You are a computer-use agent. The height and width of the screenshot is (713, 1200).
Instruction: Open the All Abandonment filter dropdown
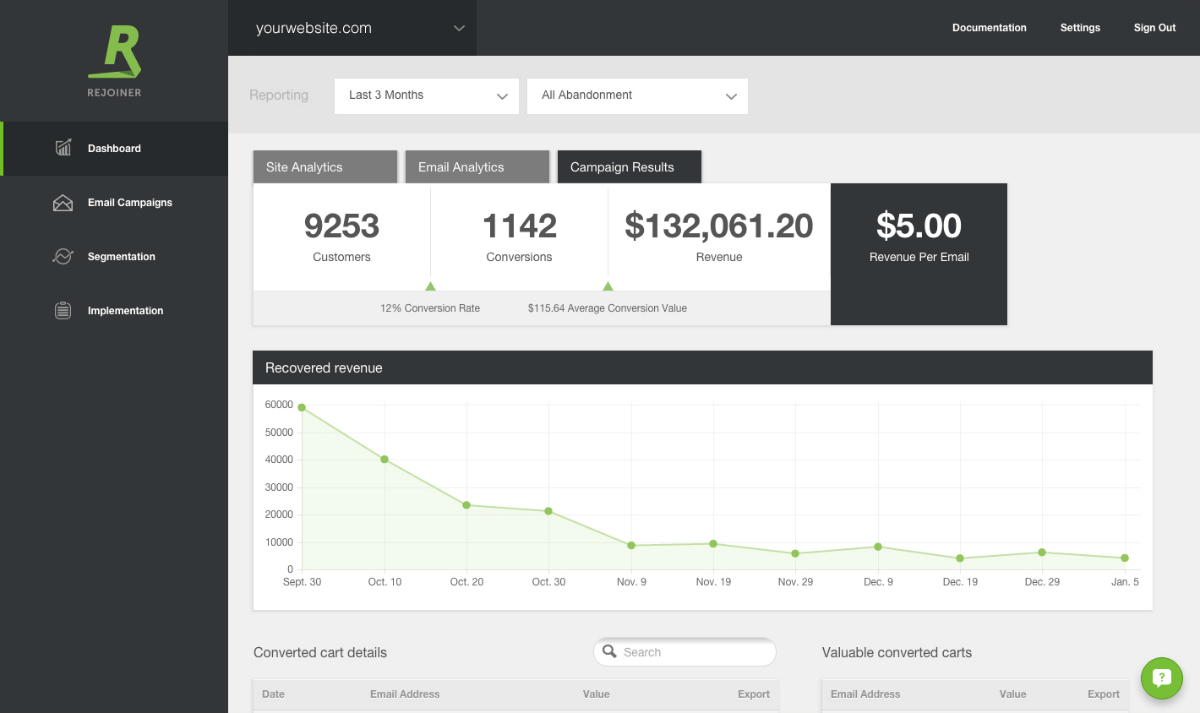pos(637,96)
